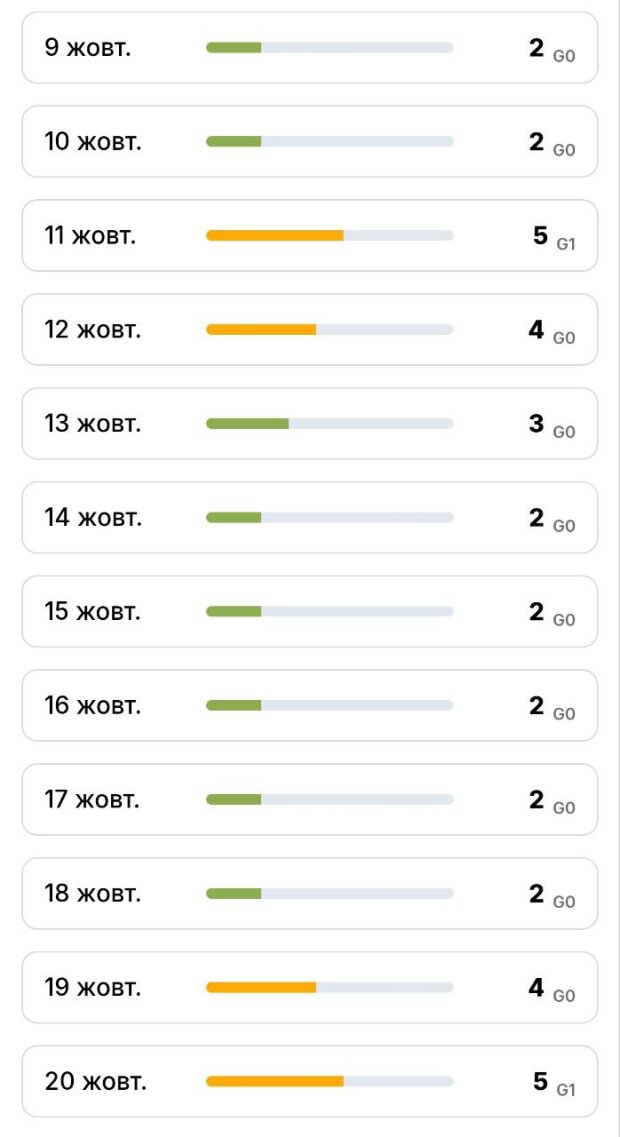Click the progress bar for 15 жовт.
This screenshot has height=1137, width=620.
(x=329, y=612)
